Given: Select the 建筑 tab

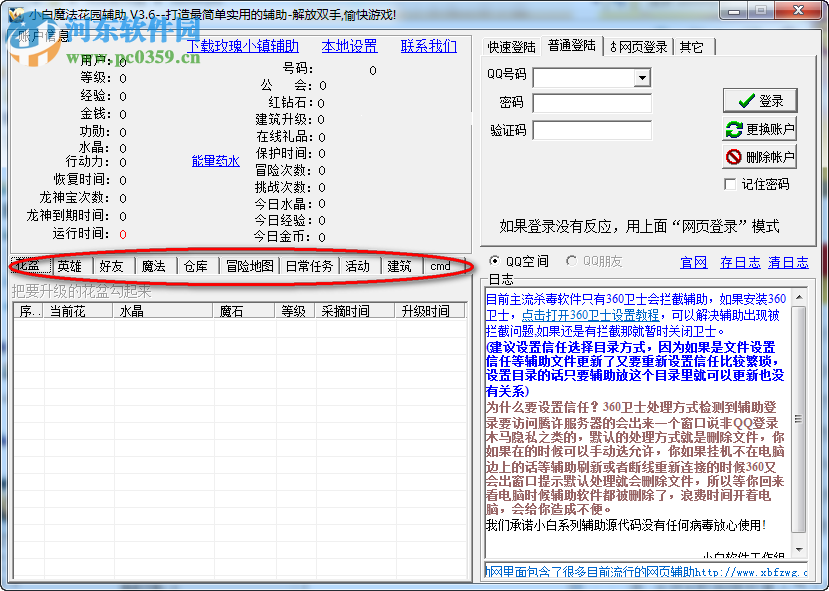Looking at the screenshot, I should 401,266.
